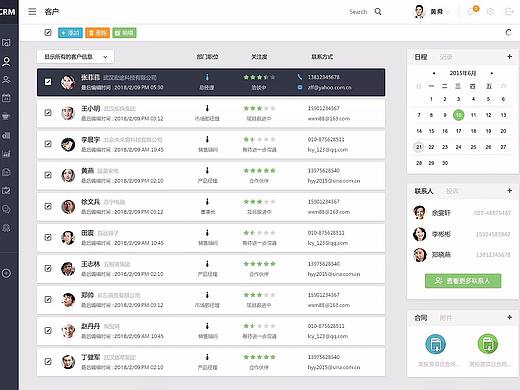Sort by 关注度 column header

click(259, 57)
